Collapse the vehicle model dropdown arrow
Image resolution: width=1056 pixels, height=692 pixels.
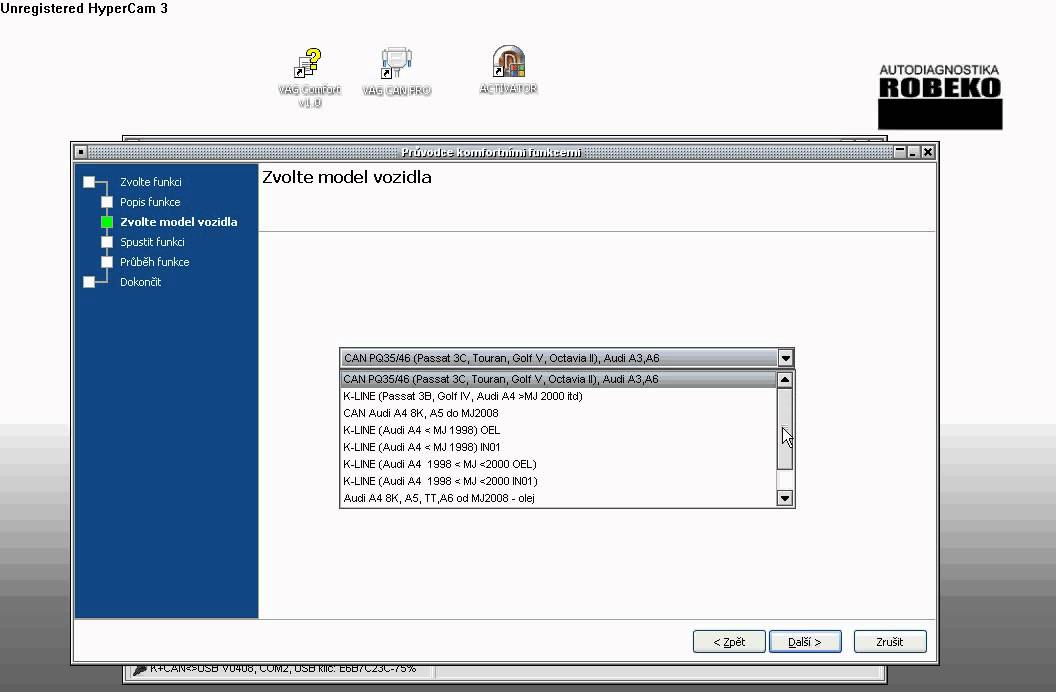(x=785, y=358)
